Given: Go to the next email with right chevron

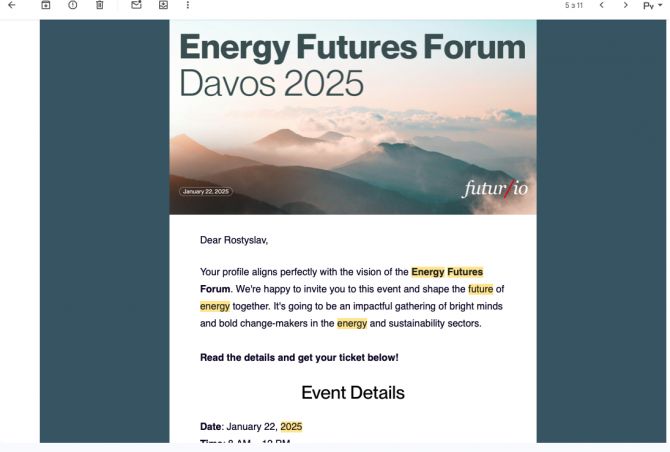Looking at the screenshot, I should 626,5.
